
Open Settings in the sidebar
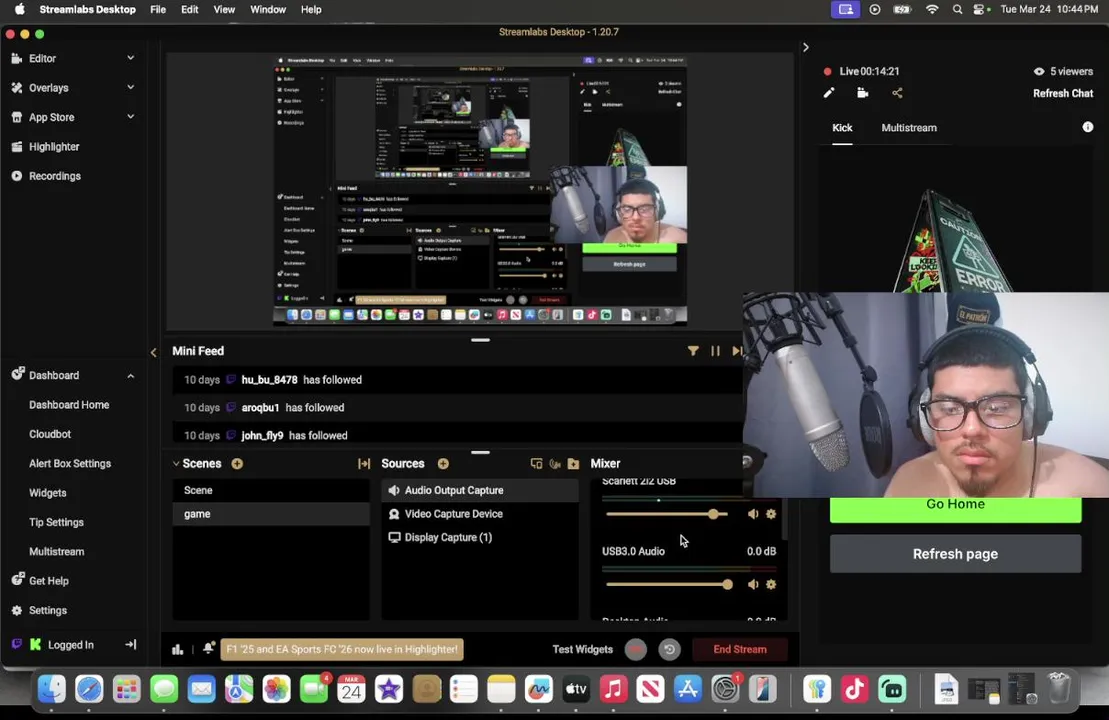pos(47,610)
